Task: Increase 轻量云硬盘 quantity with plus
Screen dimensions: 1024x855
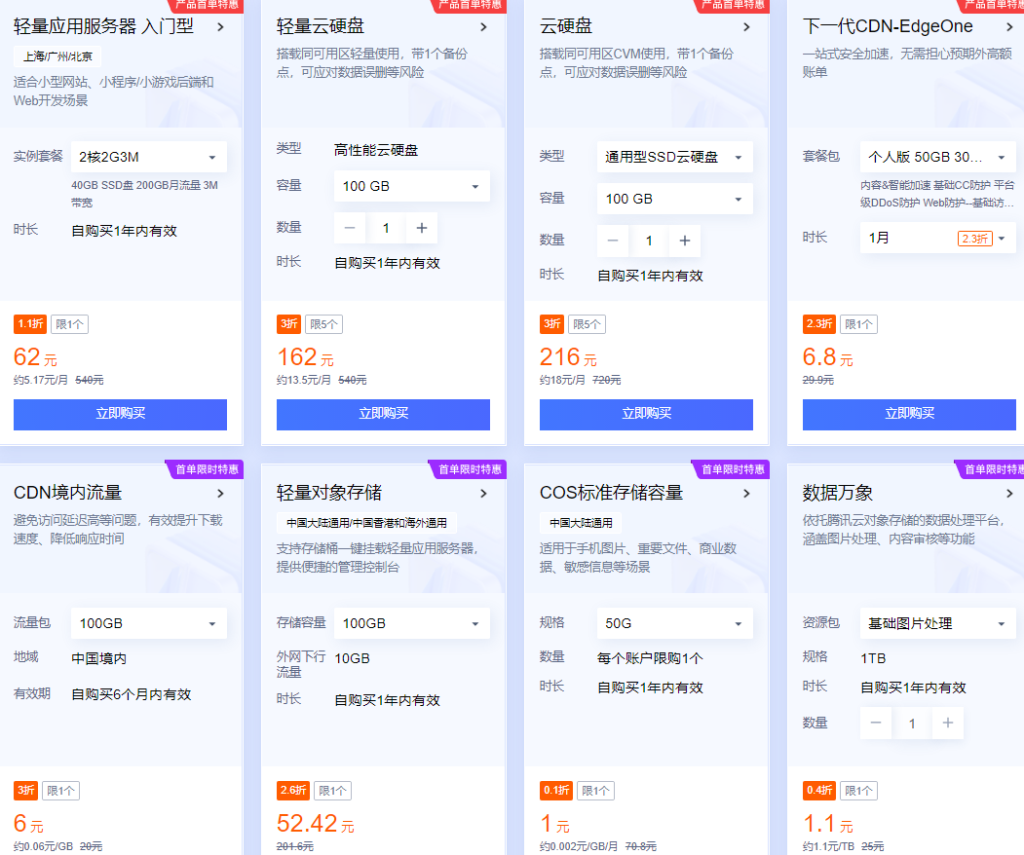Action: coord(422,228)
